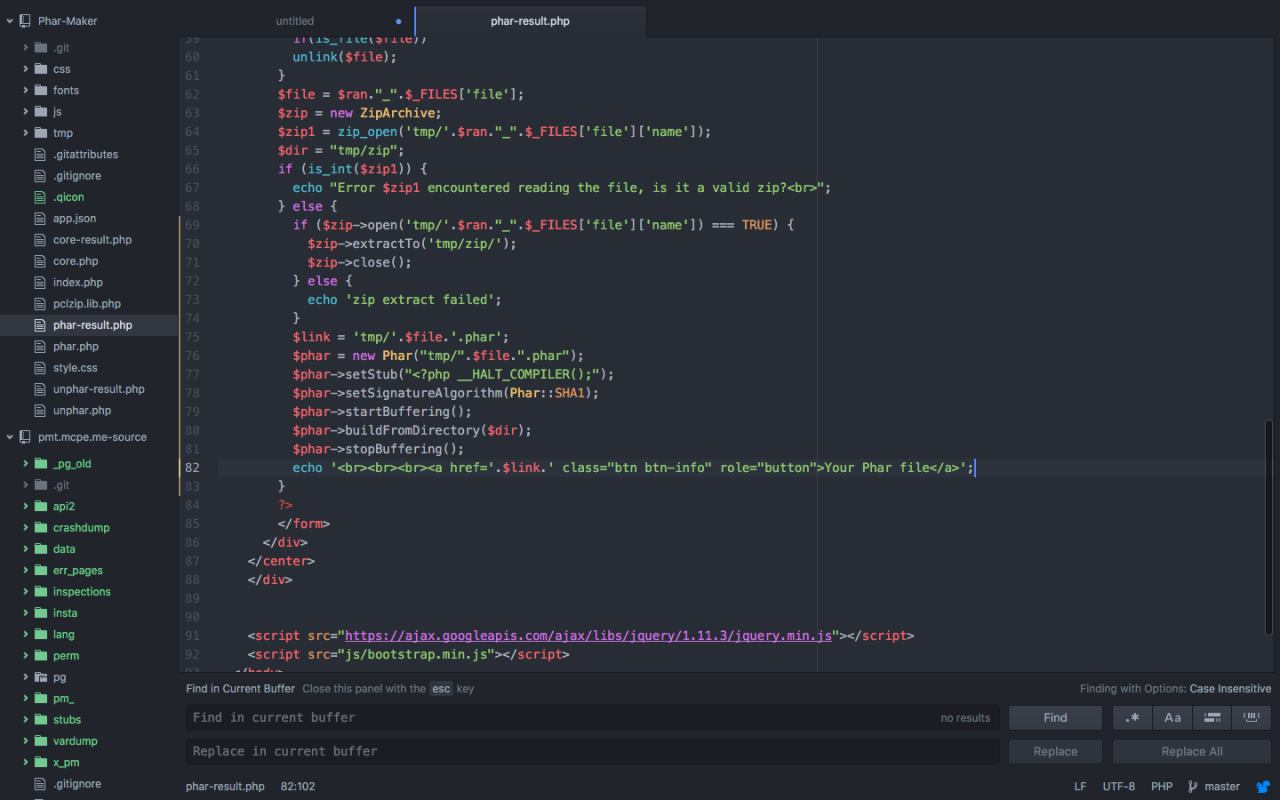This screenshot has height=800, width=1280.
Task: Click the 82:102 cursor position
Action: 298,787
